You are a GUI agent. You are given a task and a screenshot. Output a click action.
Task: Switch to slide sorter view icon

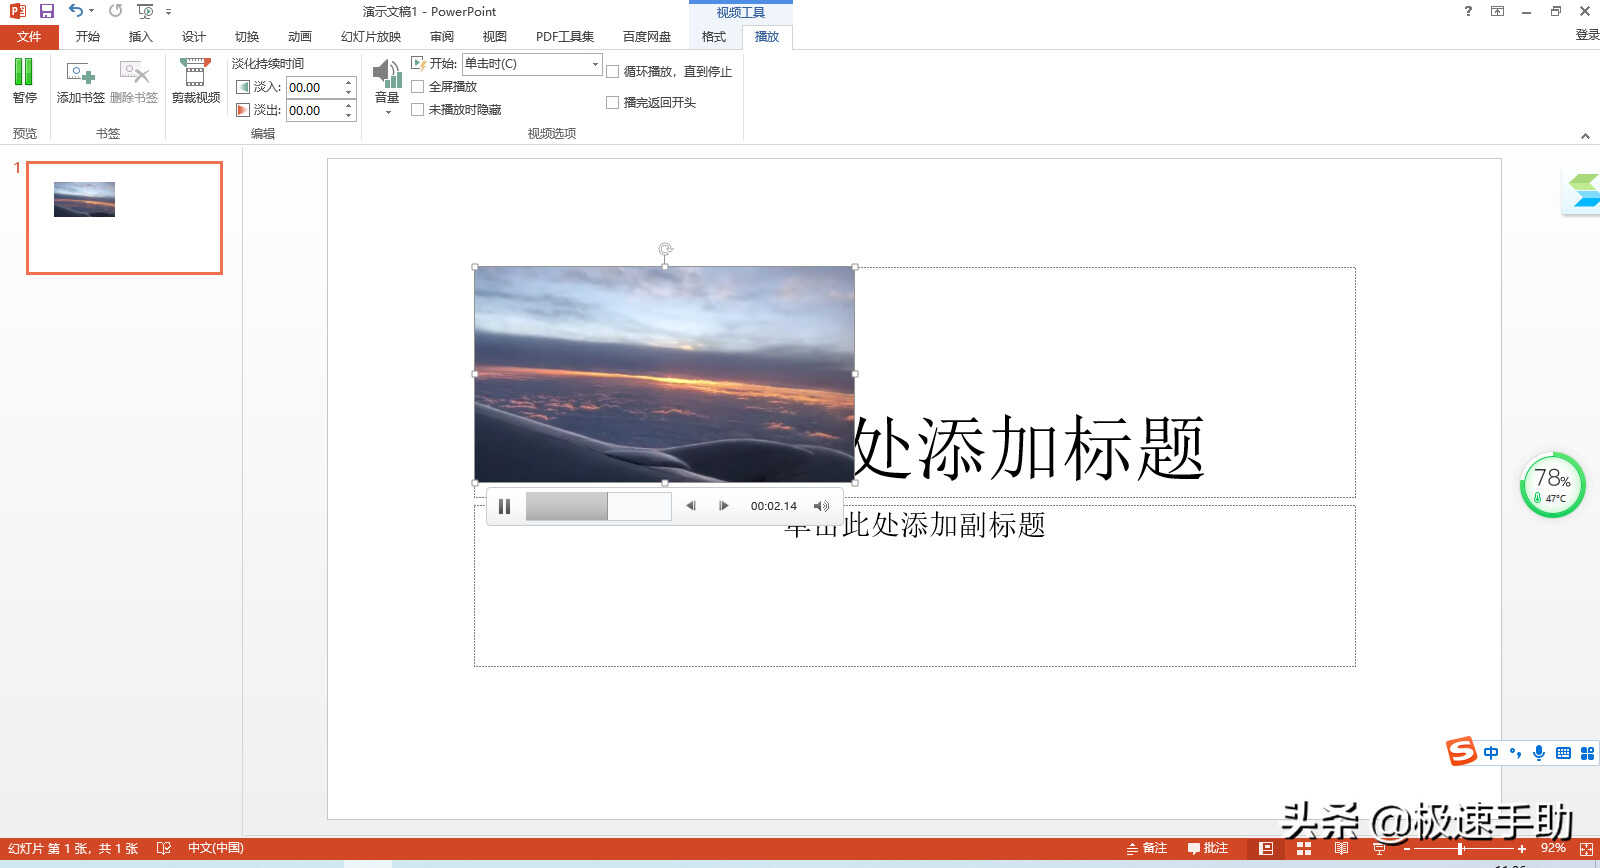click(x=1303, y=848)
